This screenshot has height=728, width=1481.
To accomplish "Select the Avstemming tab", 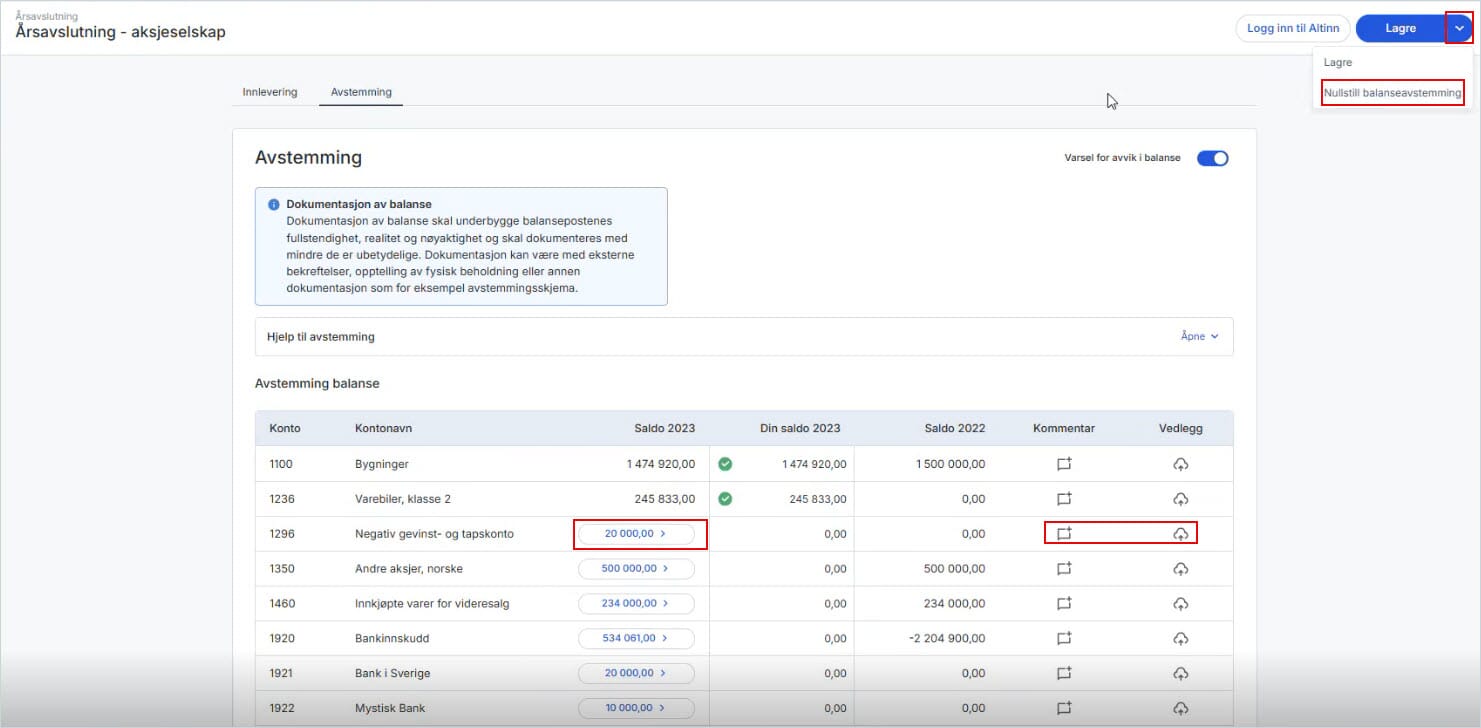I will tap(361, 92).
